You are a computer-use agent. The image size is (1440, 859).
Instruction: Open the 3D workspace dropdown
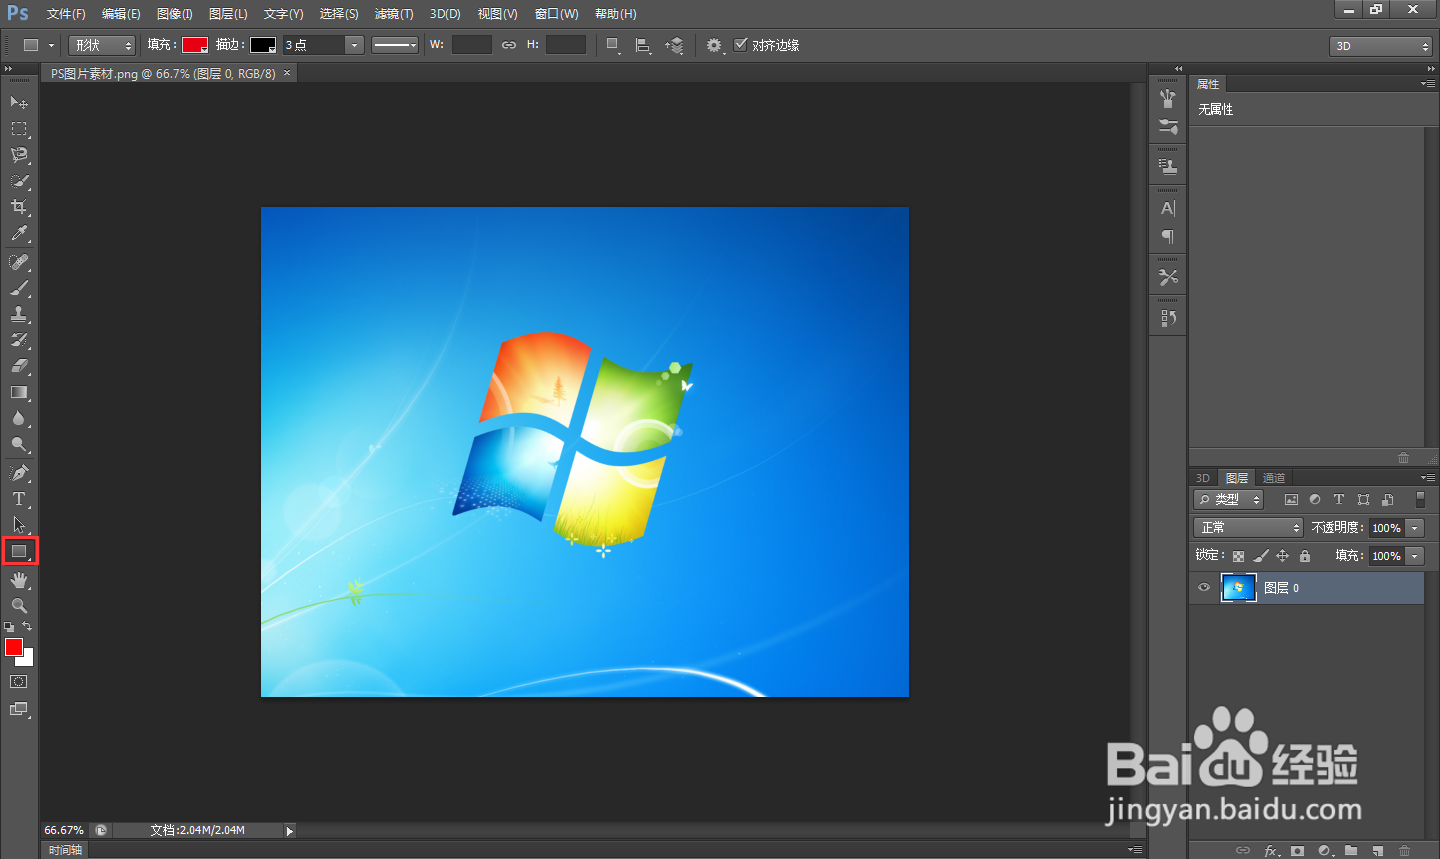(1381, 46)
